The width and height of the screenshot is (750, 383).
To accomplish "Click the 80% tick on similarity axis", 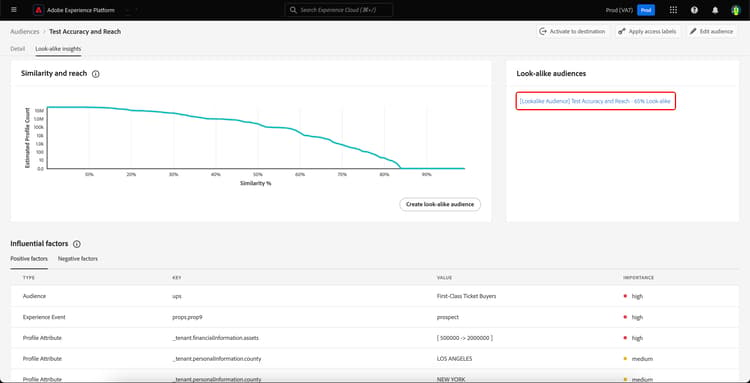I will [x=384, y=175].
